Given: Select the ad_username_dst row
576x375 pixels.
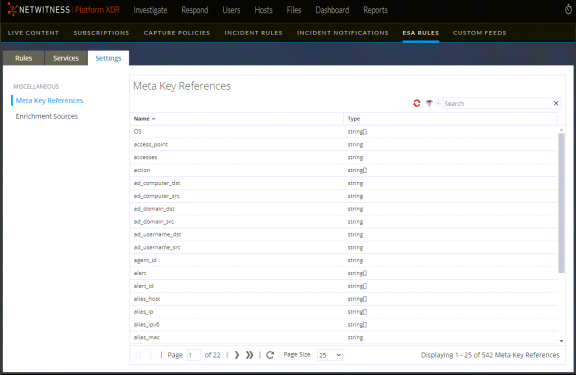Looking at the screenshot, I should click(344, 234).
